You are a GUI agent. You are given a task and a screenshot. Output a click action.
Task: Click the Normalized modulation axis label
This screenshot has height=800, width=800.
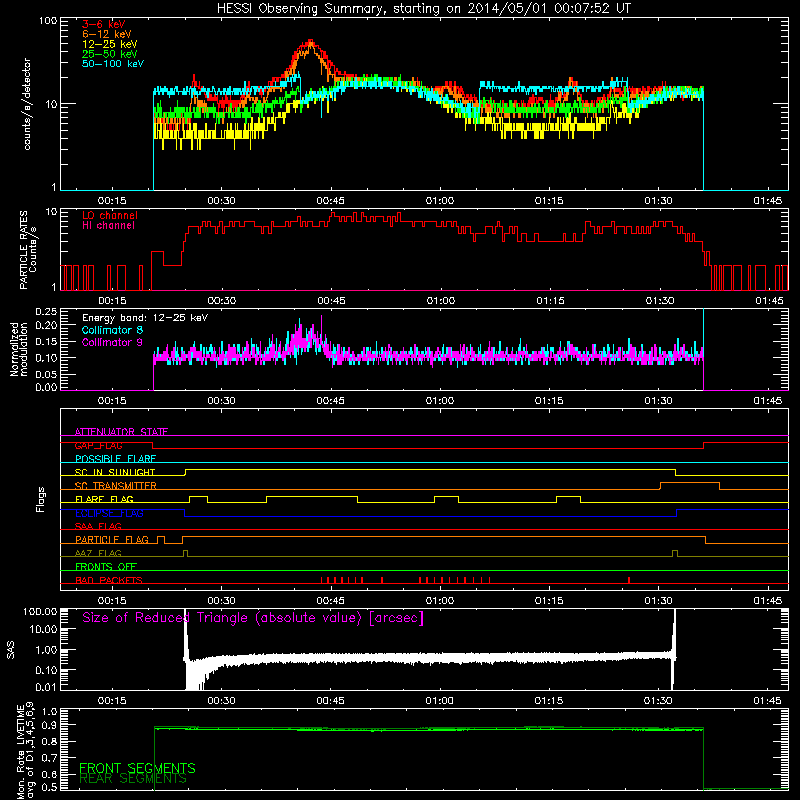[19, 349]
